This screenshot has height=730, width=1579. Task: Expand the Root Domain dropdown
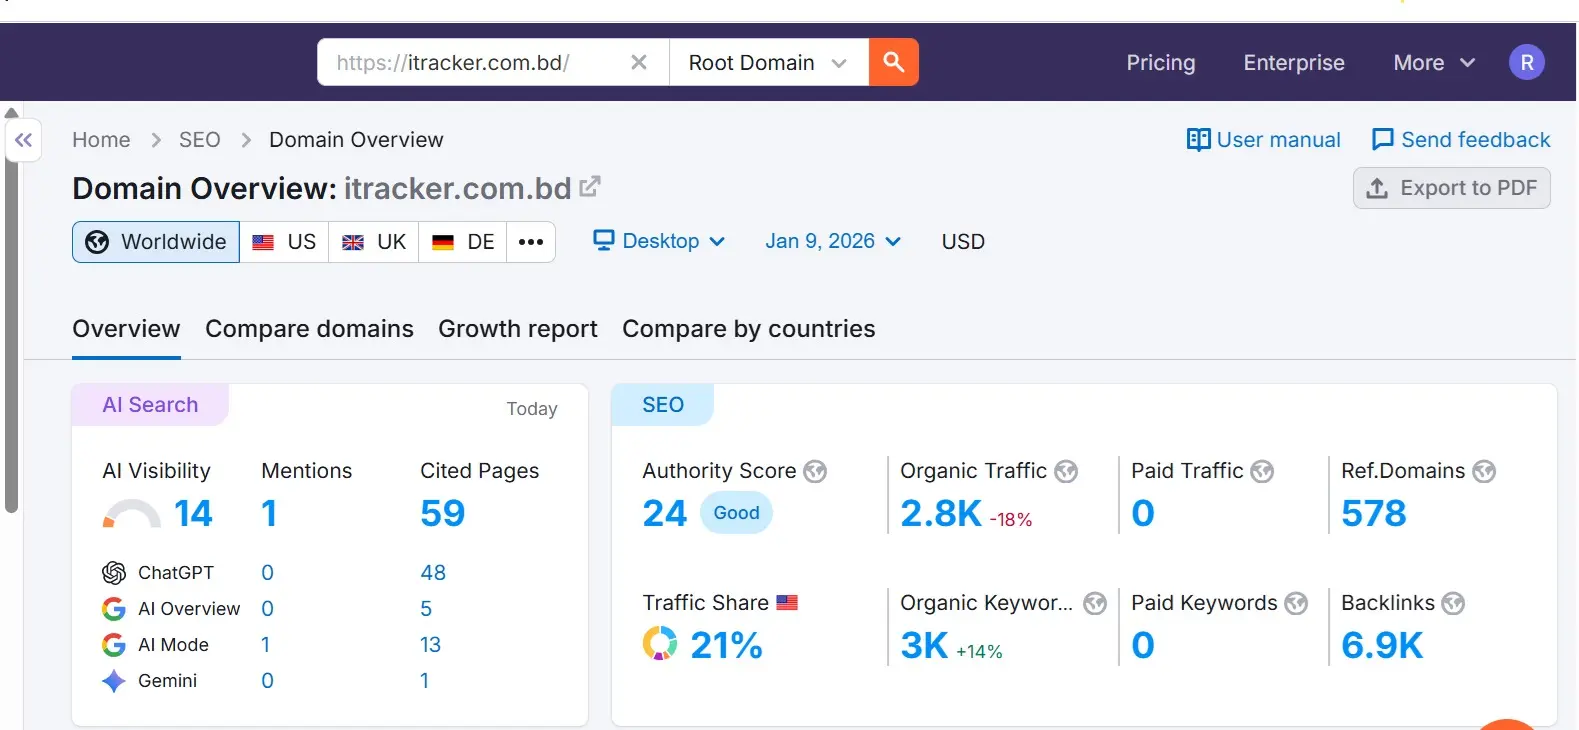click(x=768, y=62)
